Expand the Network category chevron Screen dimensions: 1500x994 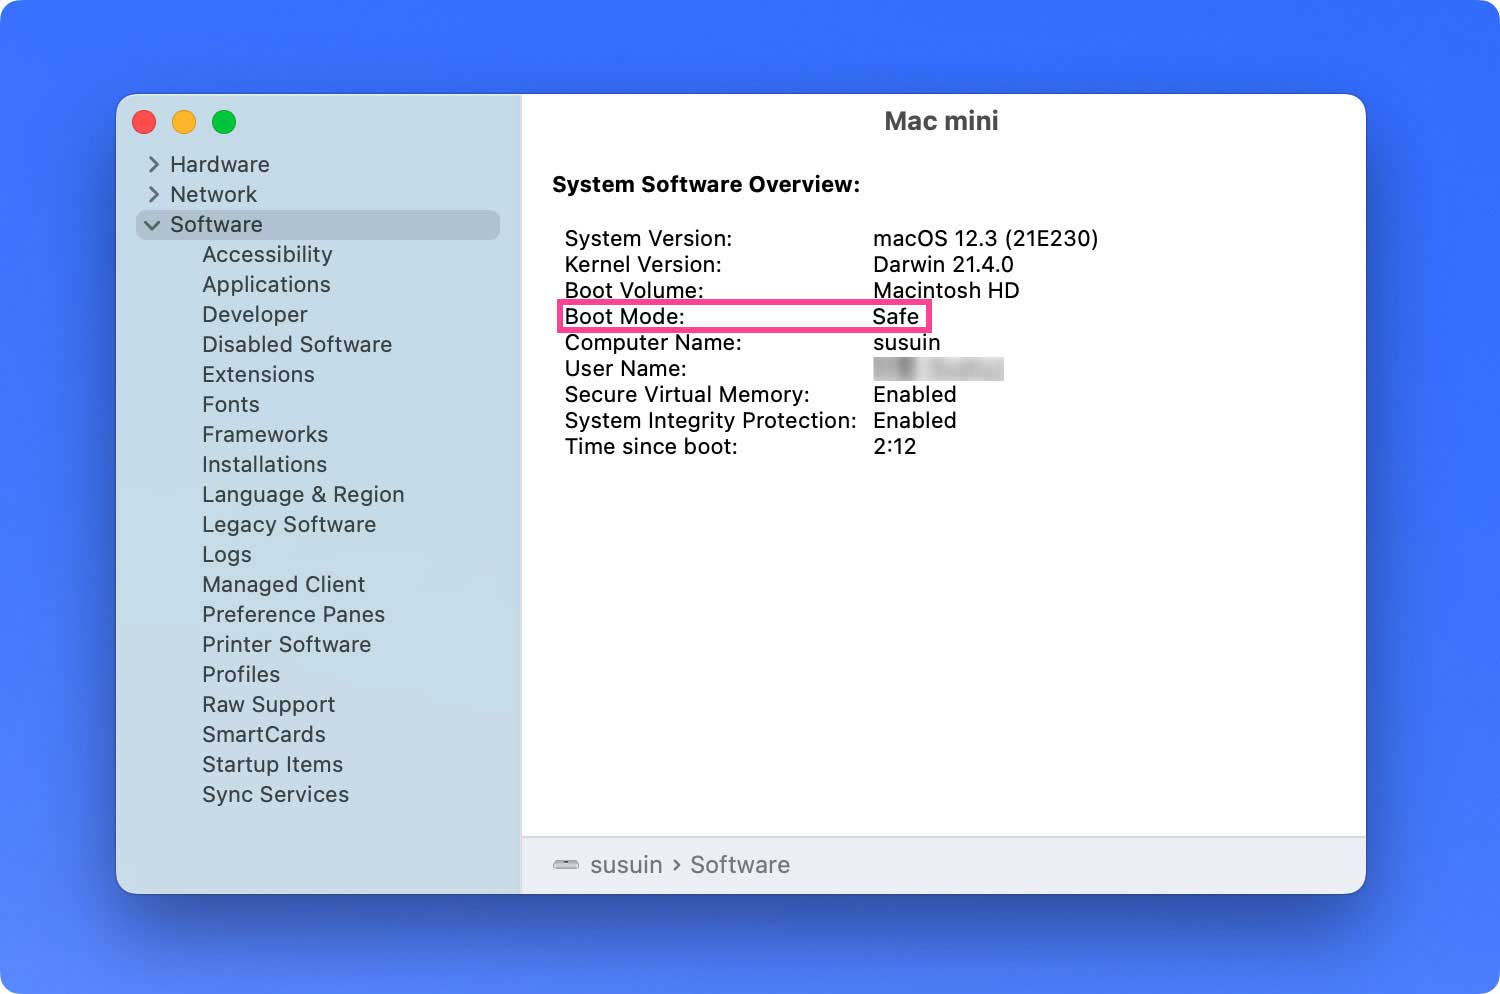coord(153,194)
